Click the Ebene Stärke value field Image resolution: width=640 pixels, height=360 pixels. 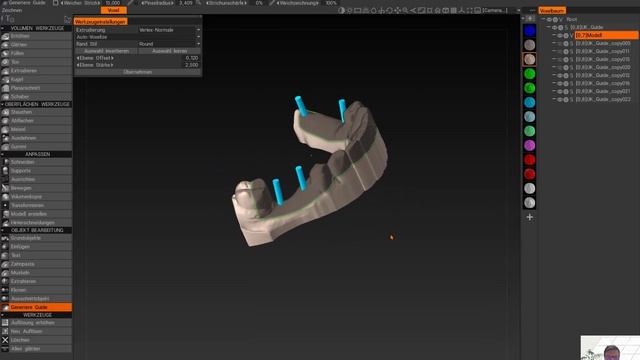tap(190, 65)
